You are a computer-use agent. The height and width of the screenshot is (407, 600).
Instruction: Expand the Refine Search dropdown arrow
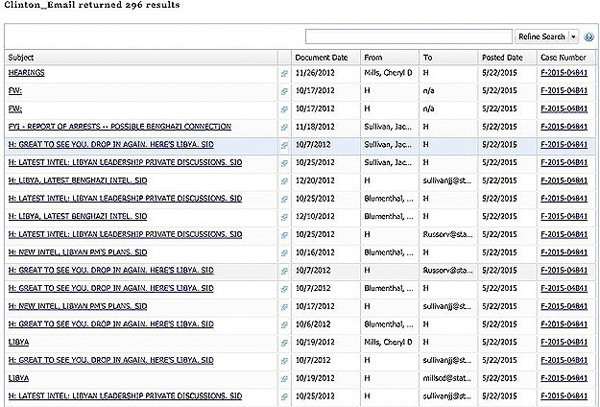click(574, 36)
